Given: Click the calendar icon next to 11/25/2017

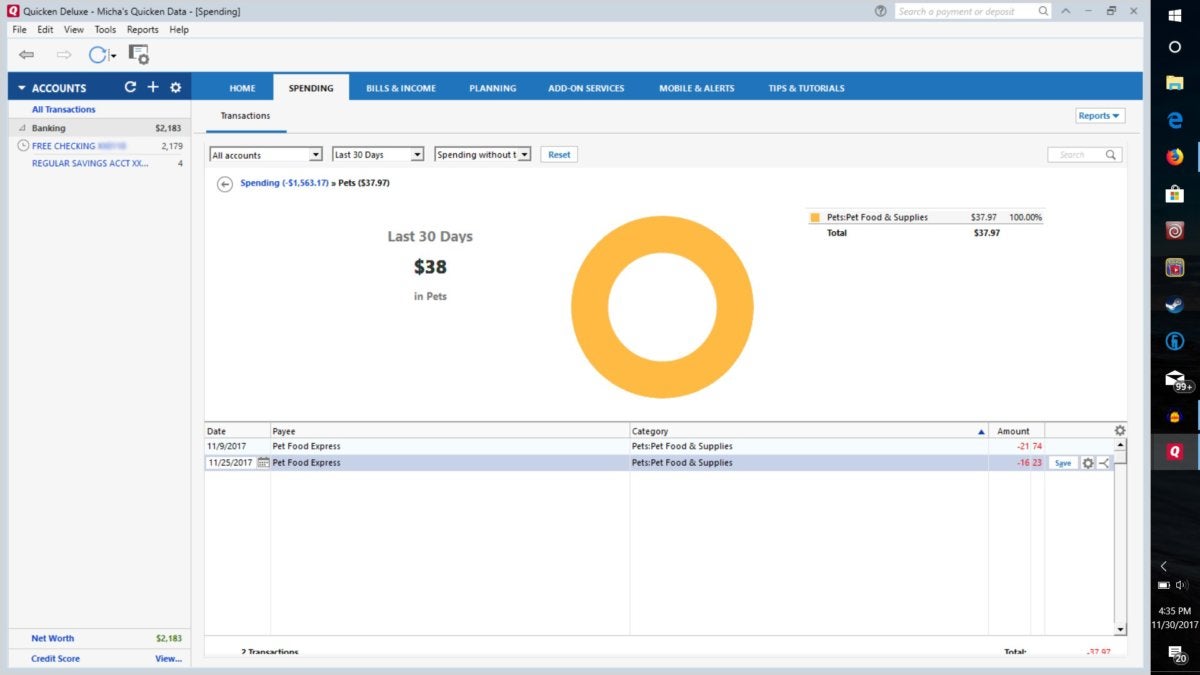Looking at the screenshot, I should (263, 463).
